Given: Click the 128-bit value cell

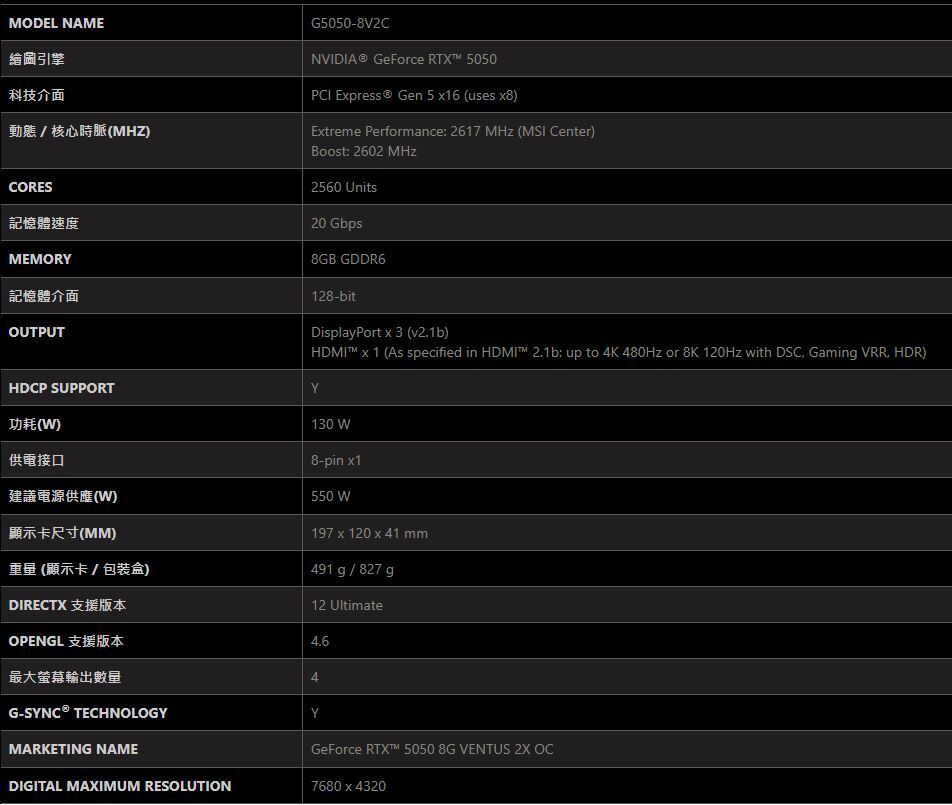Looking at the screenshot, I should click(x=333, y=296).
